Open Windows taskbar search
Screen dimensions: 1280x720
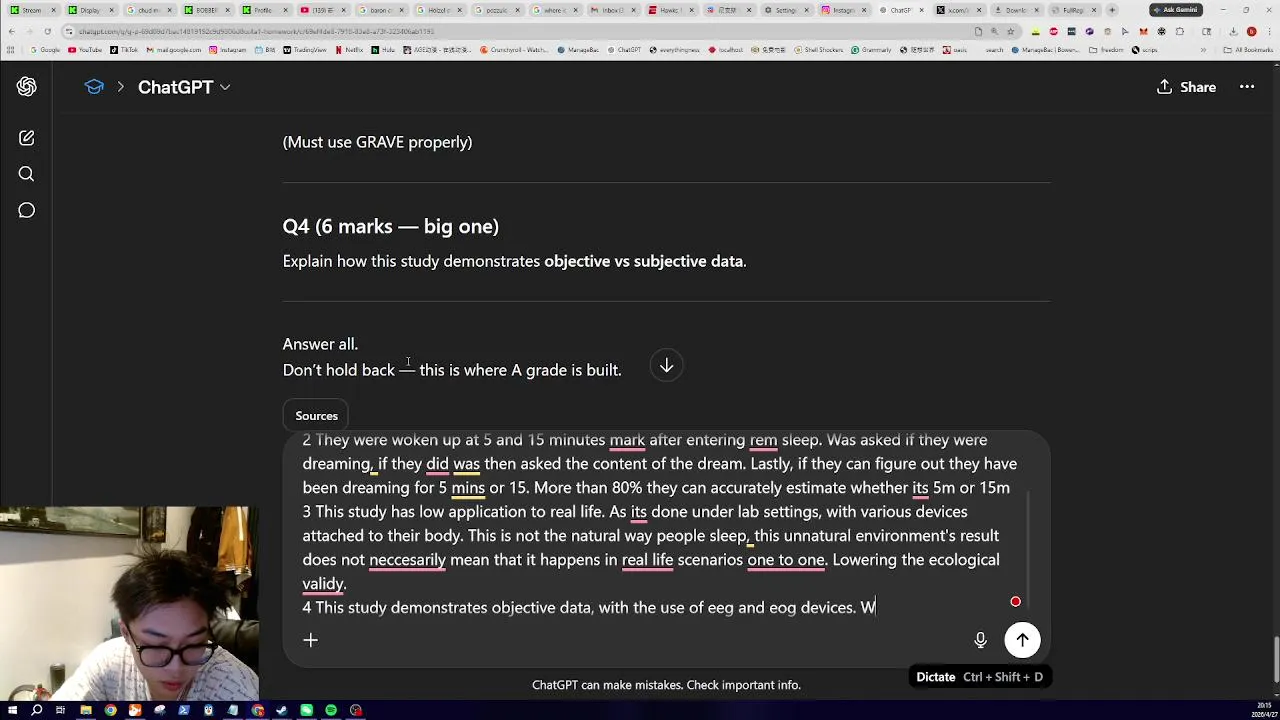pyautogui.click(x=36, y=710)
